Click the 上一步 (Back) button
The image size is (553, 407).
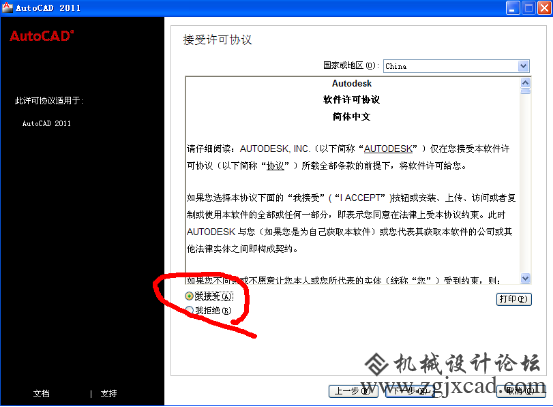(x=353, y=391)
